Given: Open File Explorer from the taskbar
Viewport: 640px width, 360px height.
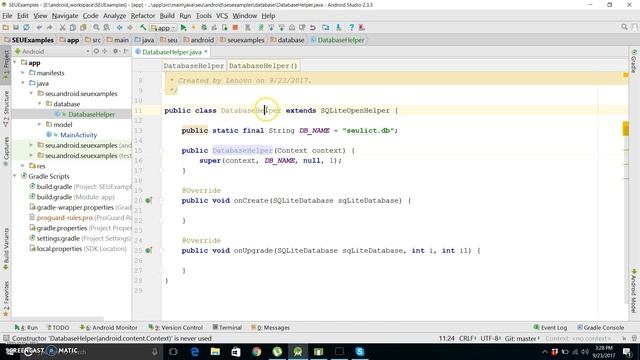Looking at the screenshot, I should click(x=215, y=351).
